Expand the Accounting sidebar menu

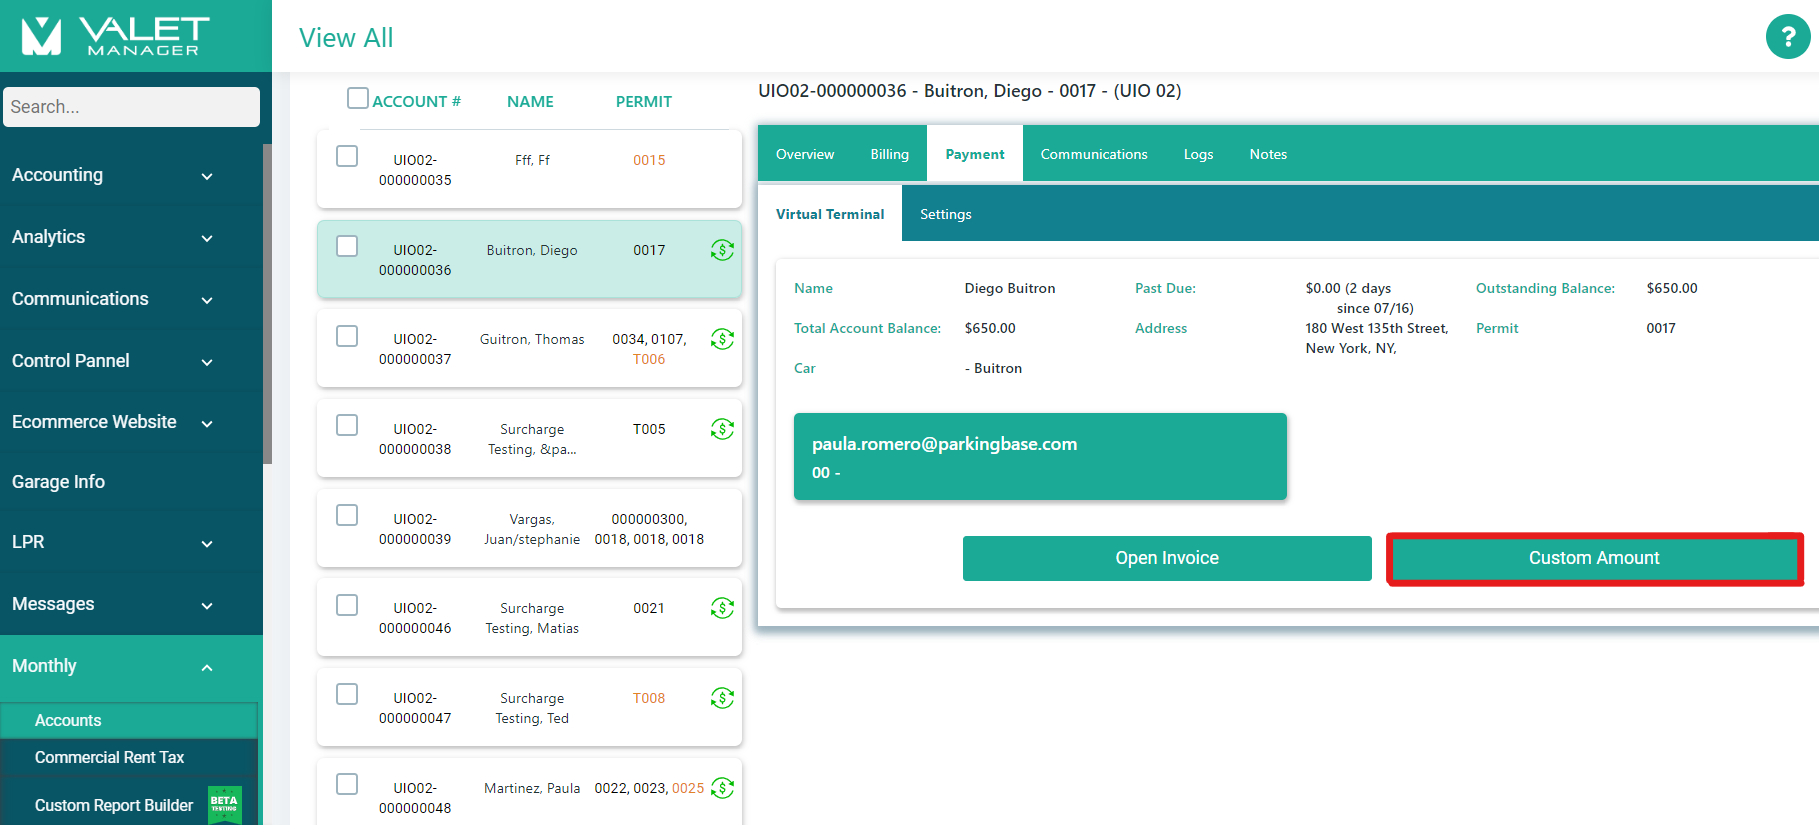coord(112,175)
